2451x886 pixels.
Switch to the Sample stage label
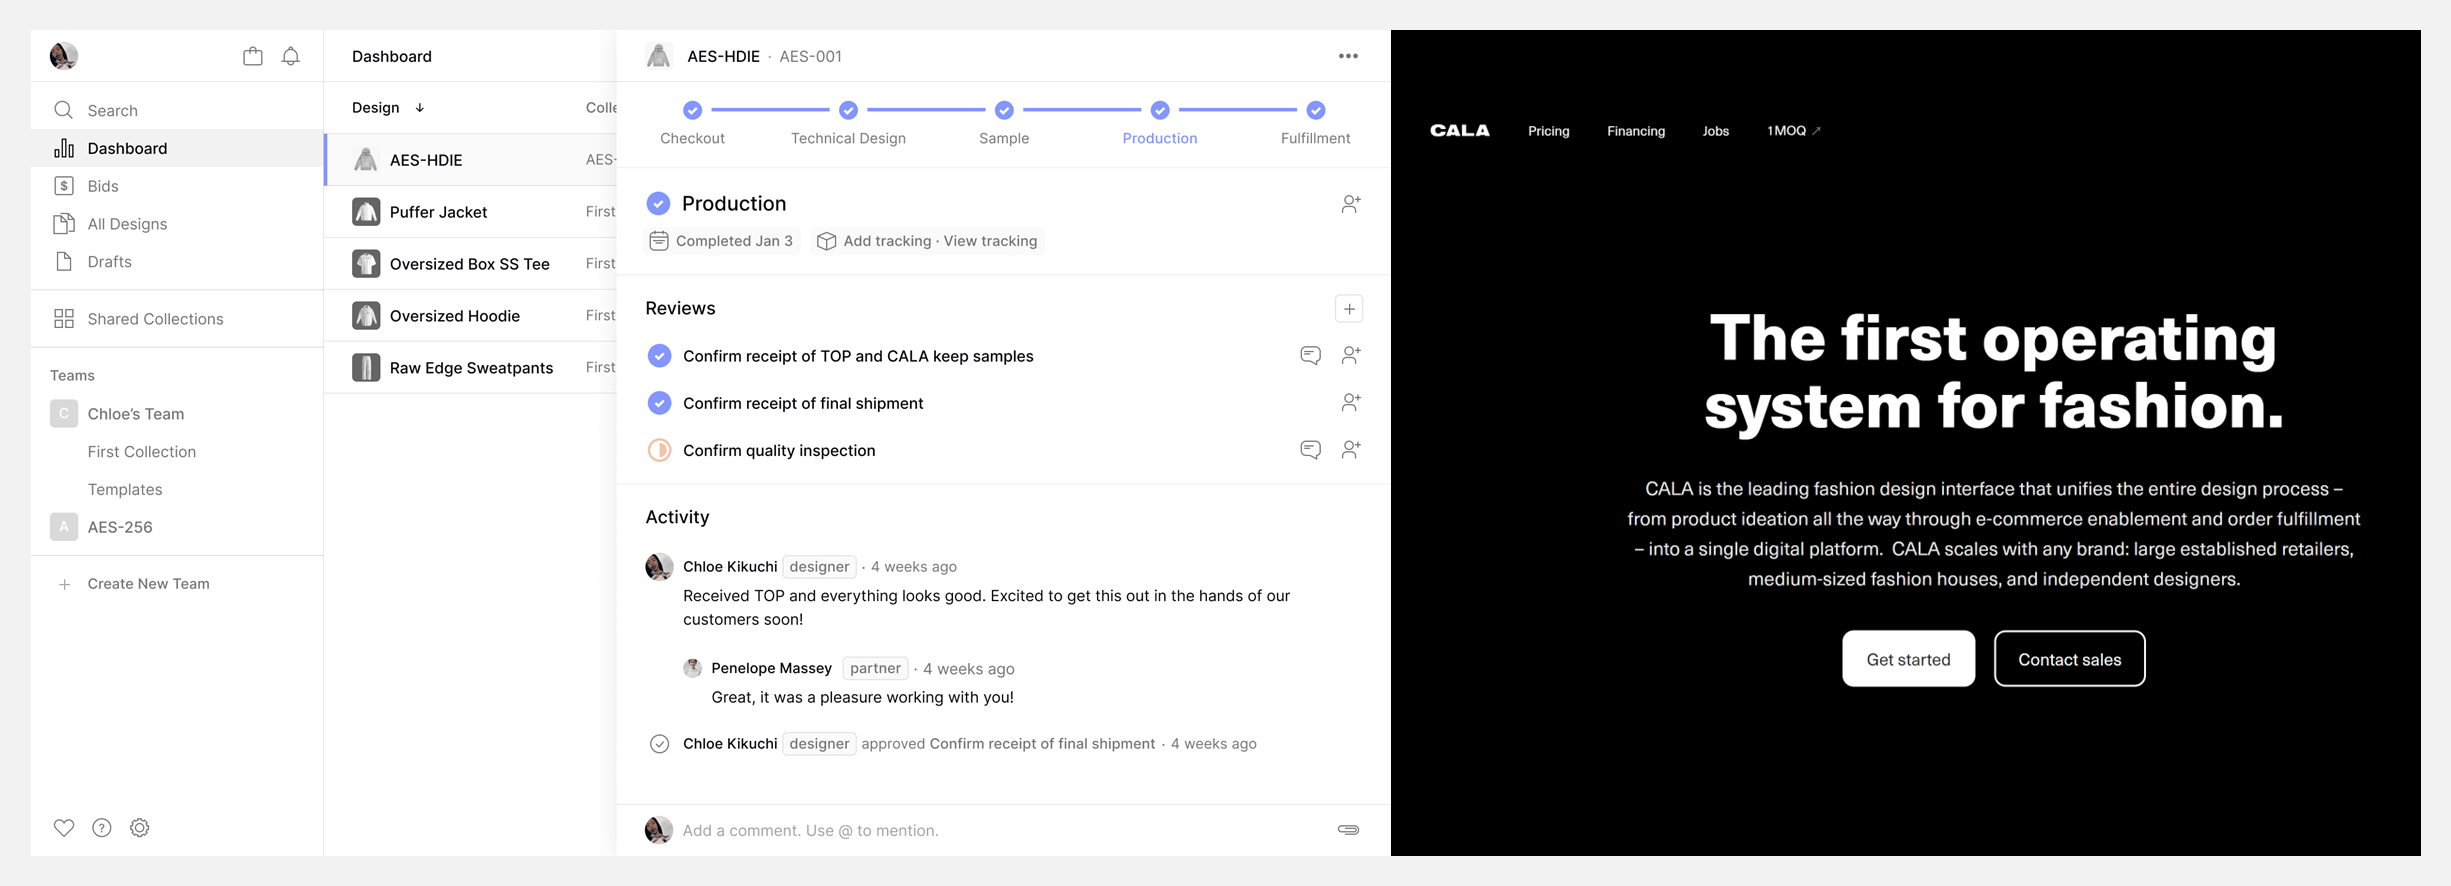point(1004,138)
